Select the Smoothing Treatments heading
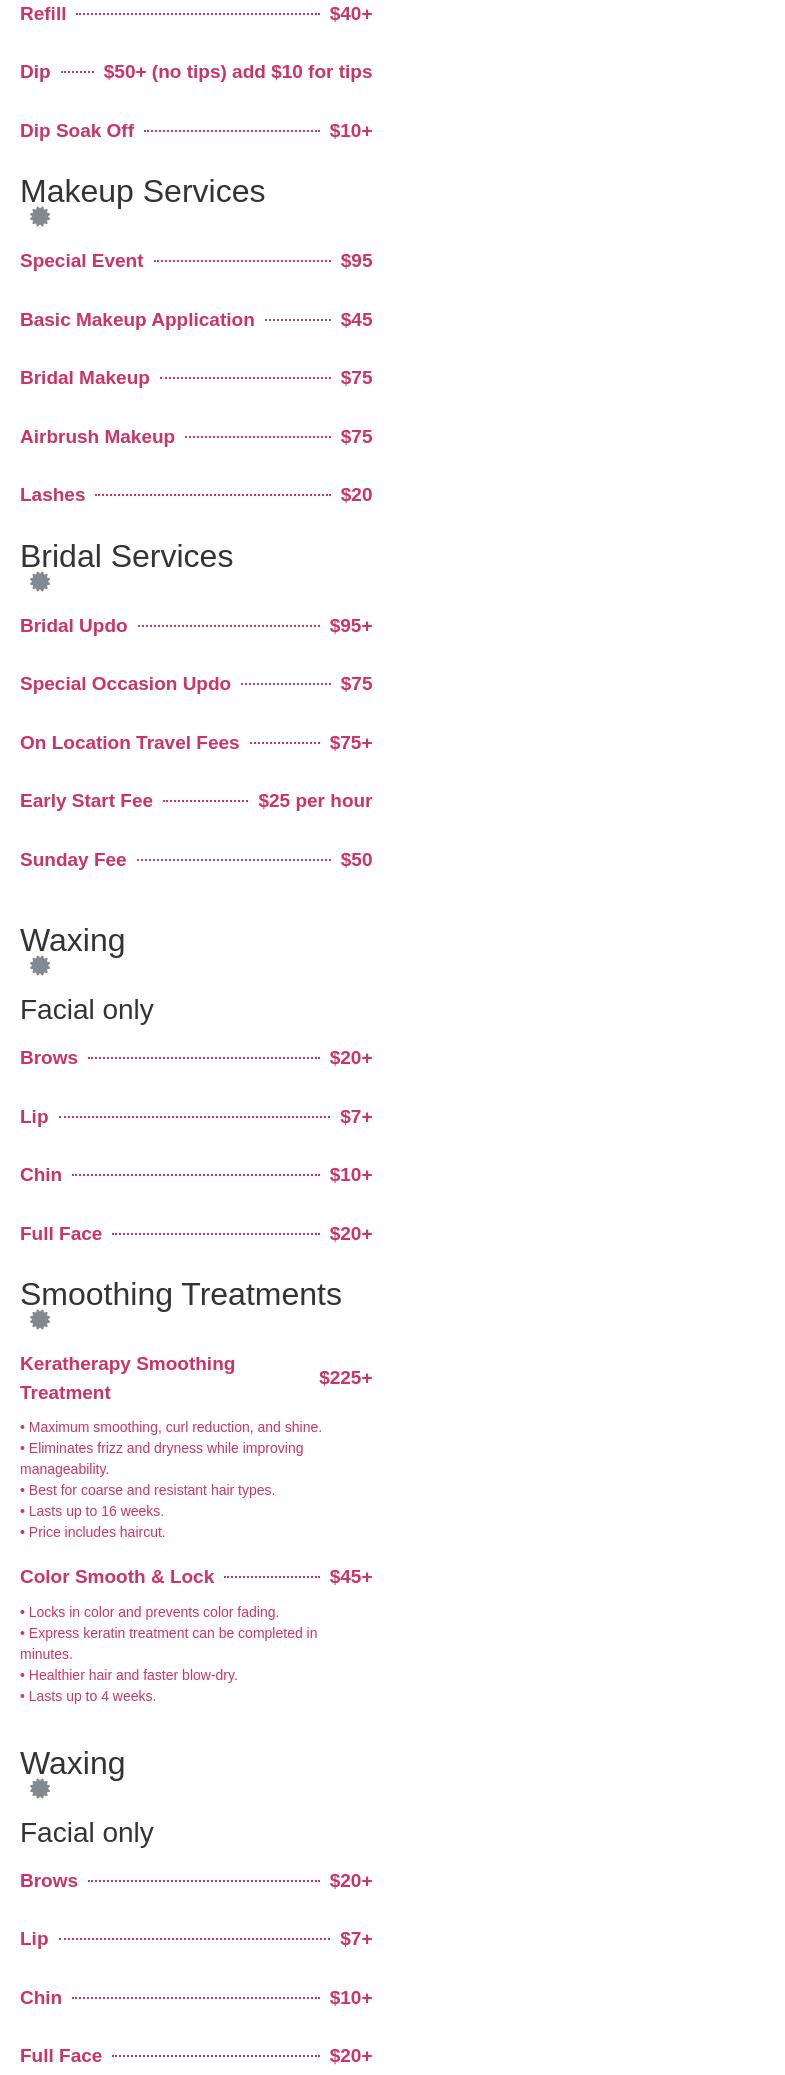The width and height of the screenshot is (785, 2075). pos(181,1294)
